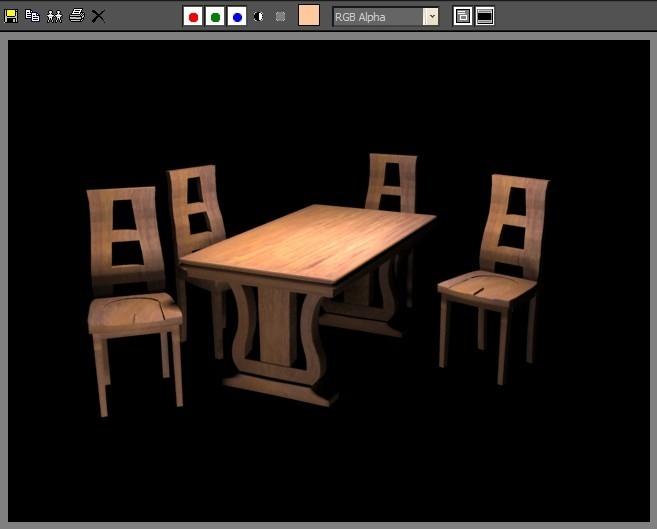Clear the render with the X icon
Image resolution: width=657 pixels, height=529 pixels.
point(98,16)
